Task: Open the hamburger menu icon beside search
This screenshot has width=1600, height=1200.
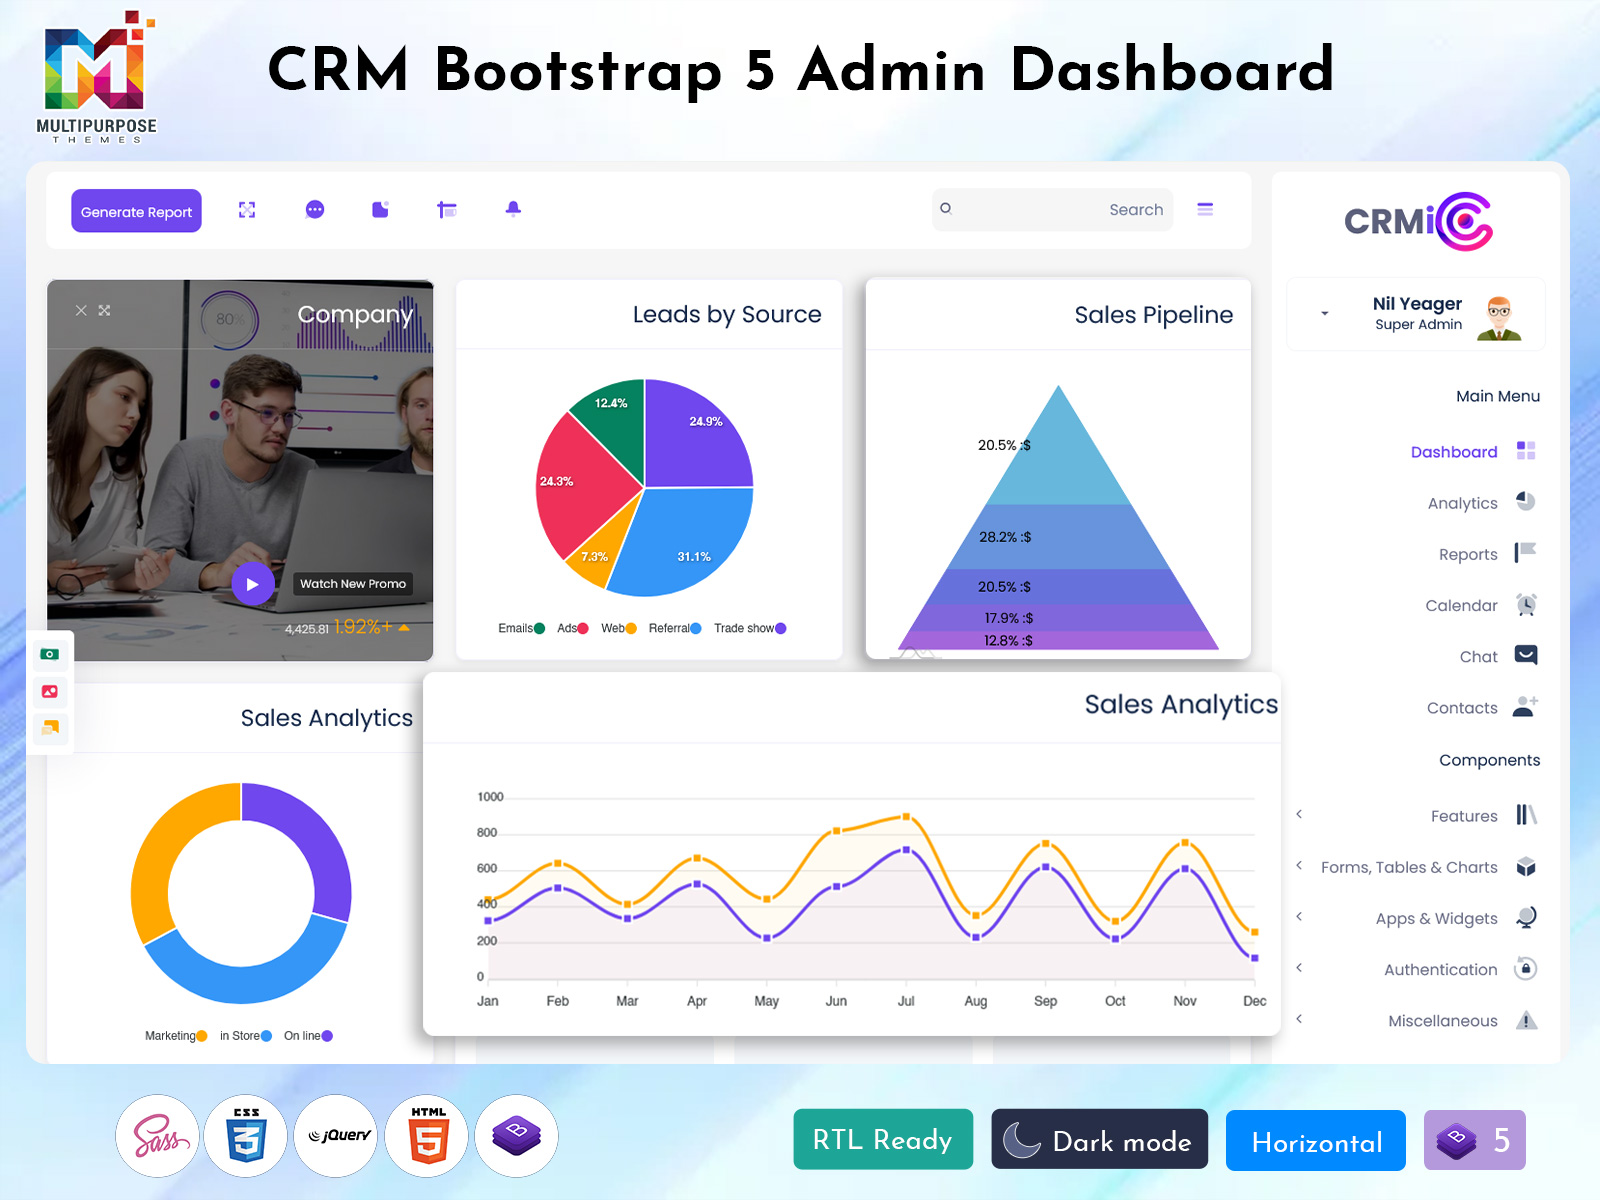Action: [x=1205, y=209]
